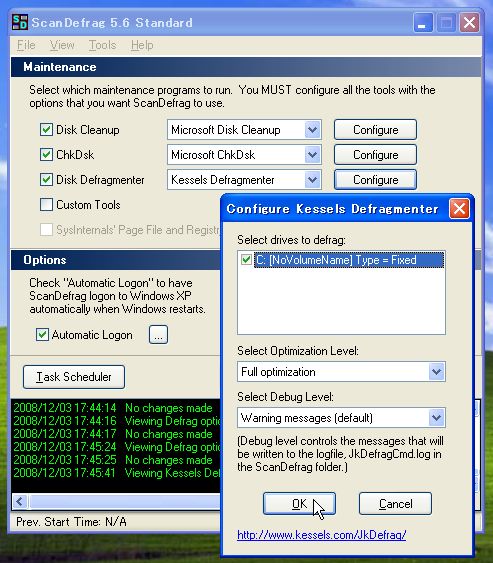Minimize the ScanDefrag window
This screenshot has width=493, height=563.
click(423, 23)
